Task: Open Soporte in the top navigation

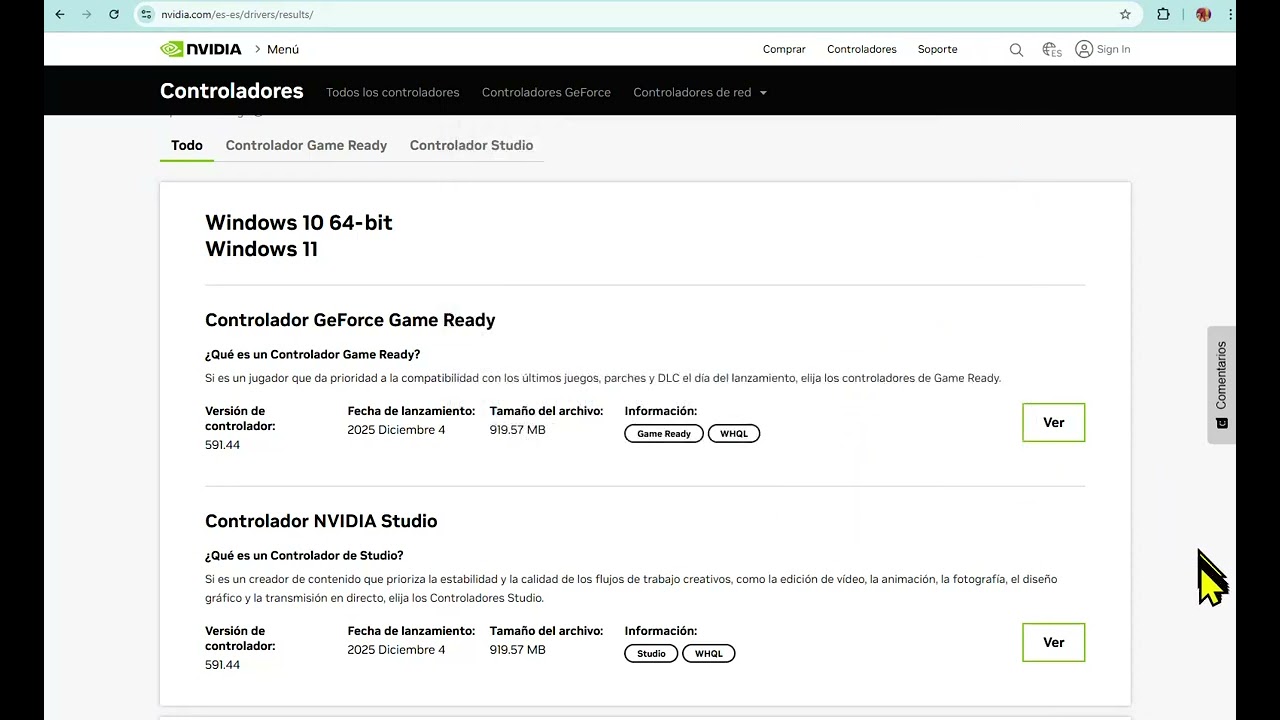Action: 938,49
